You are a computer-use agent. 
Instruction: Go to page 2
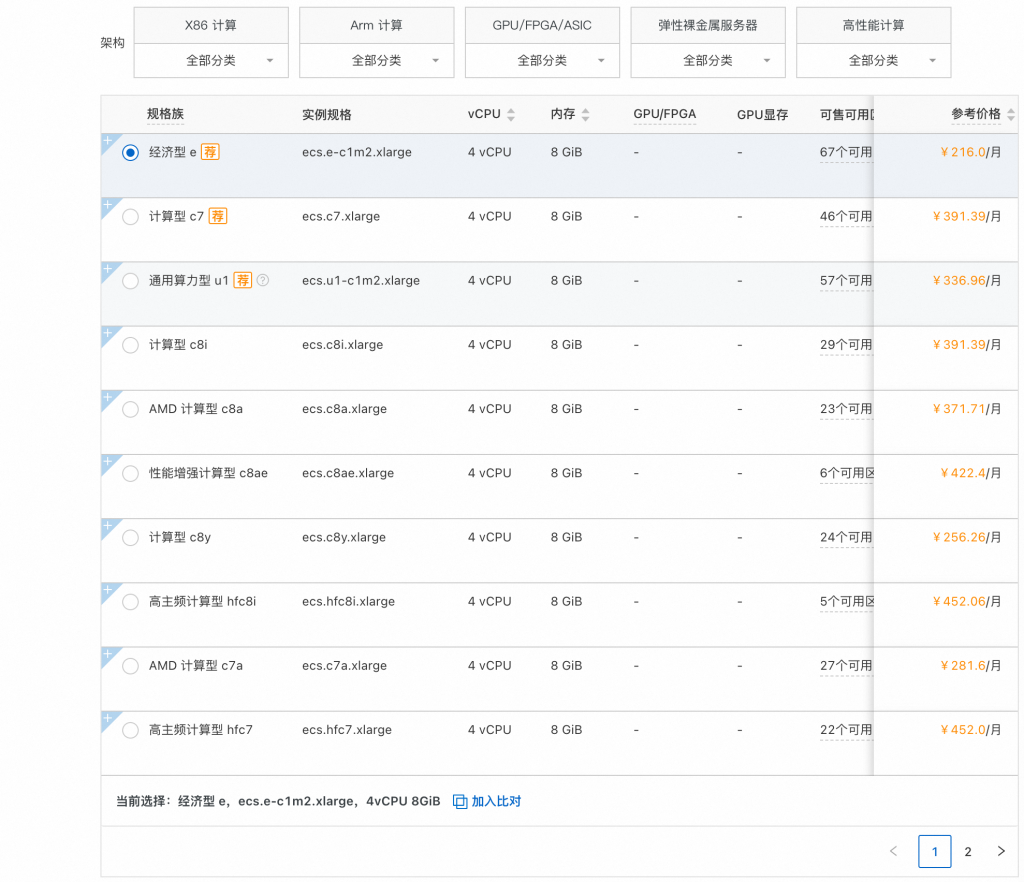968,851
